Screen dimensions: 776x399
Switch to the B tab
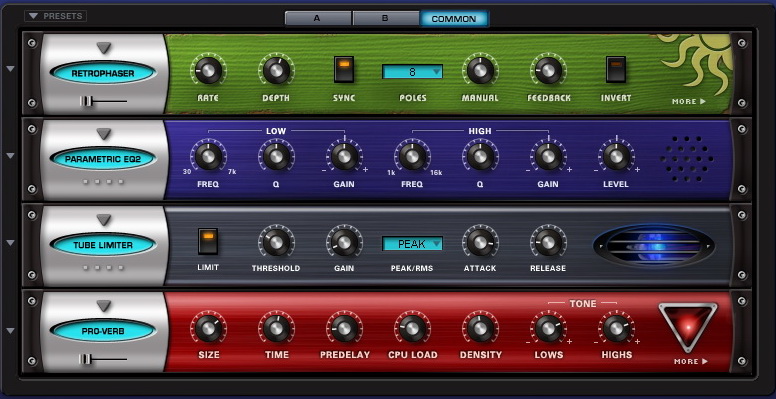(x=385, y=19)
